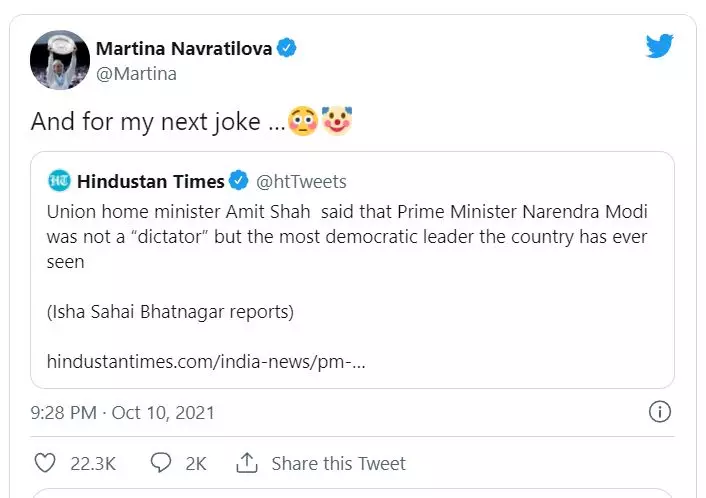Click the clown face emoji

coord(338,122)
